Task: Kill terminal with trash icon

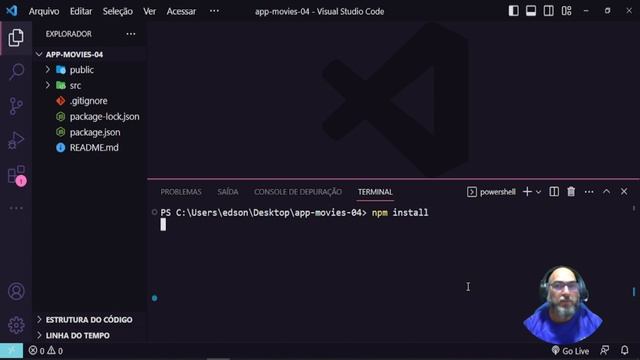Action: [x=571, y=191]
